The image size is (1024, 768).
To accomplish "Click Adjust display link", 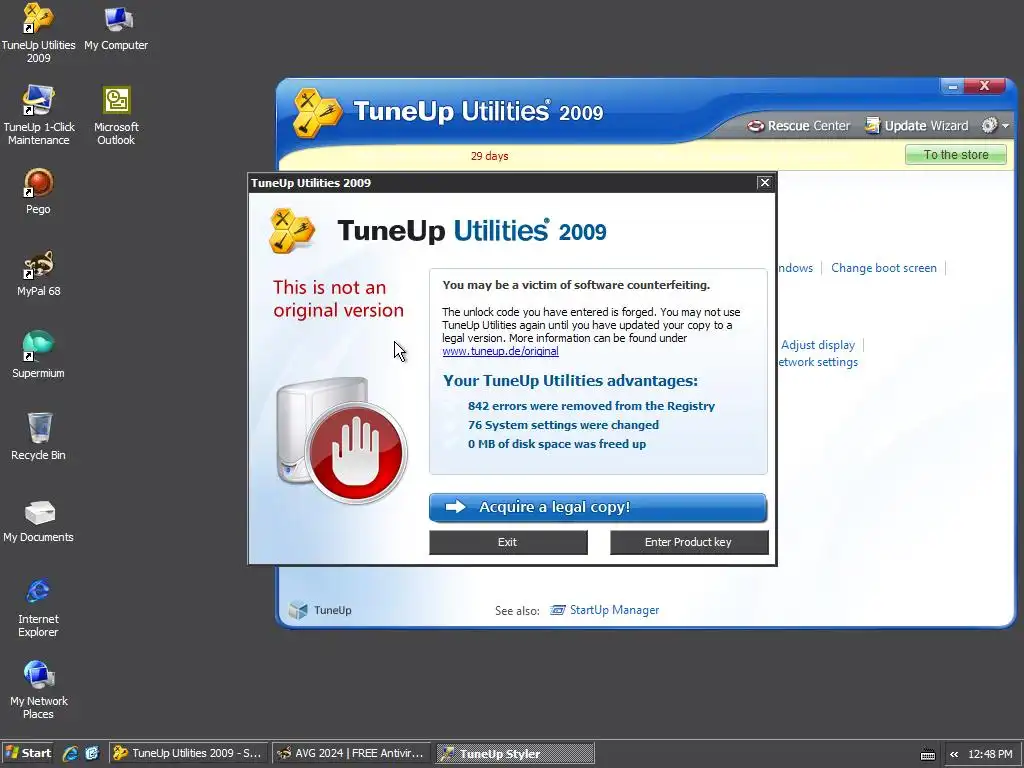I will pyautogui.click(x=818, y=345).
